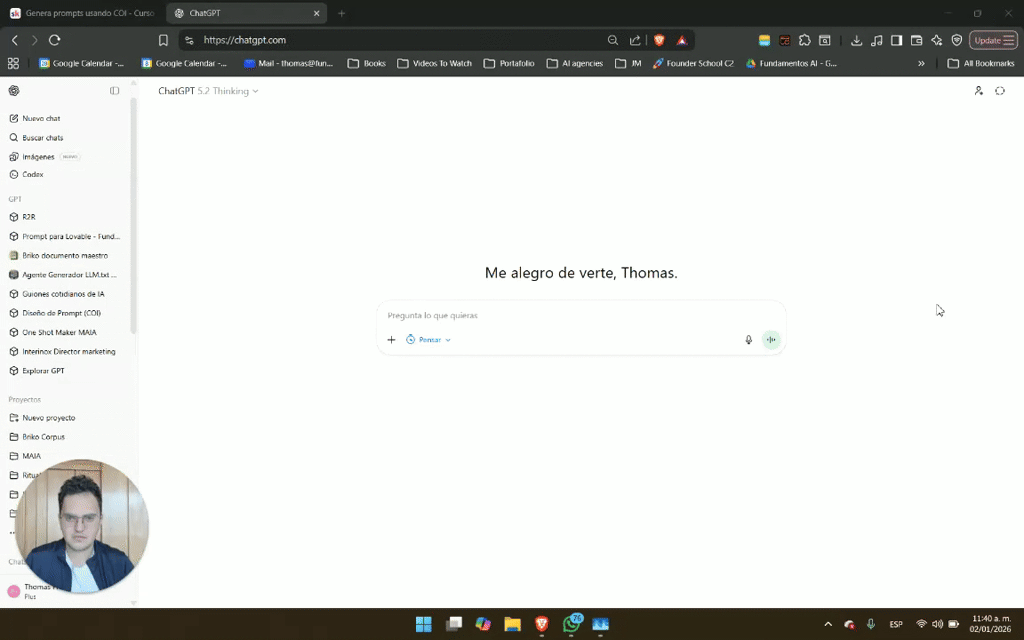Open the Brave VPN shield icon
Viewport: 1024px width, 640px height.
[x=957, y=40]
